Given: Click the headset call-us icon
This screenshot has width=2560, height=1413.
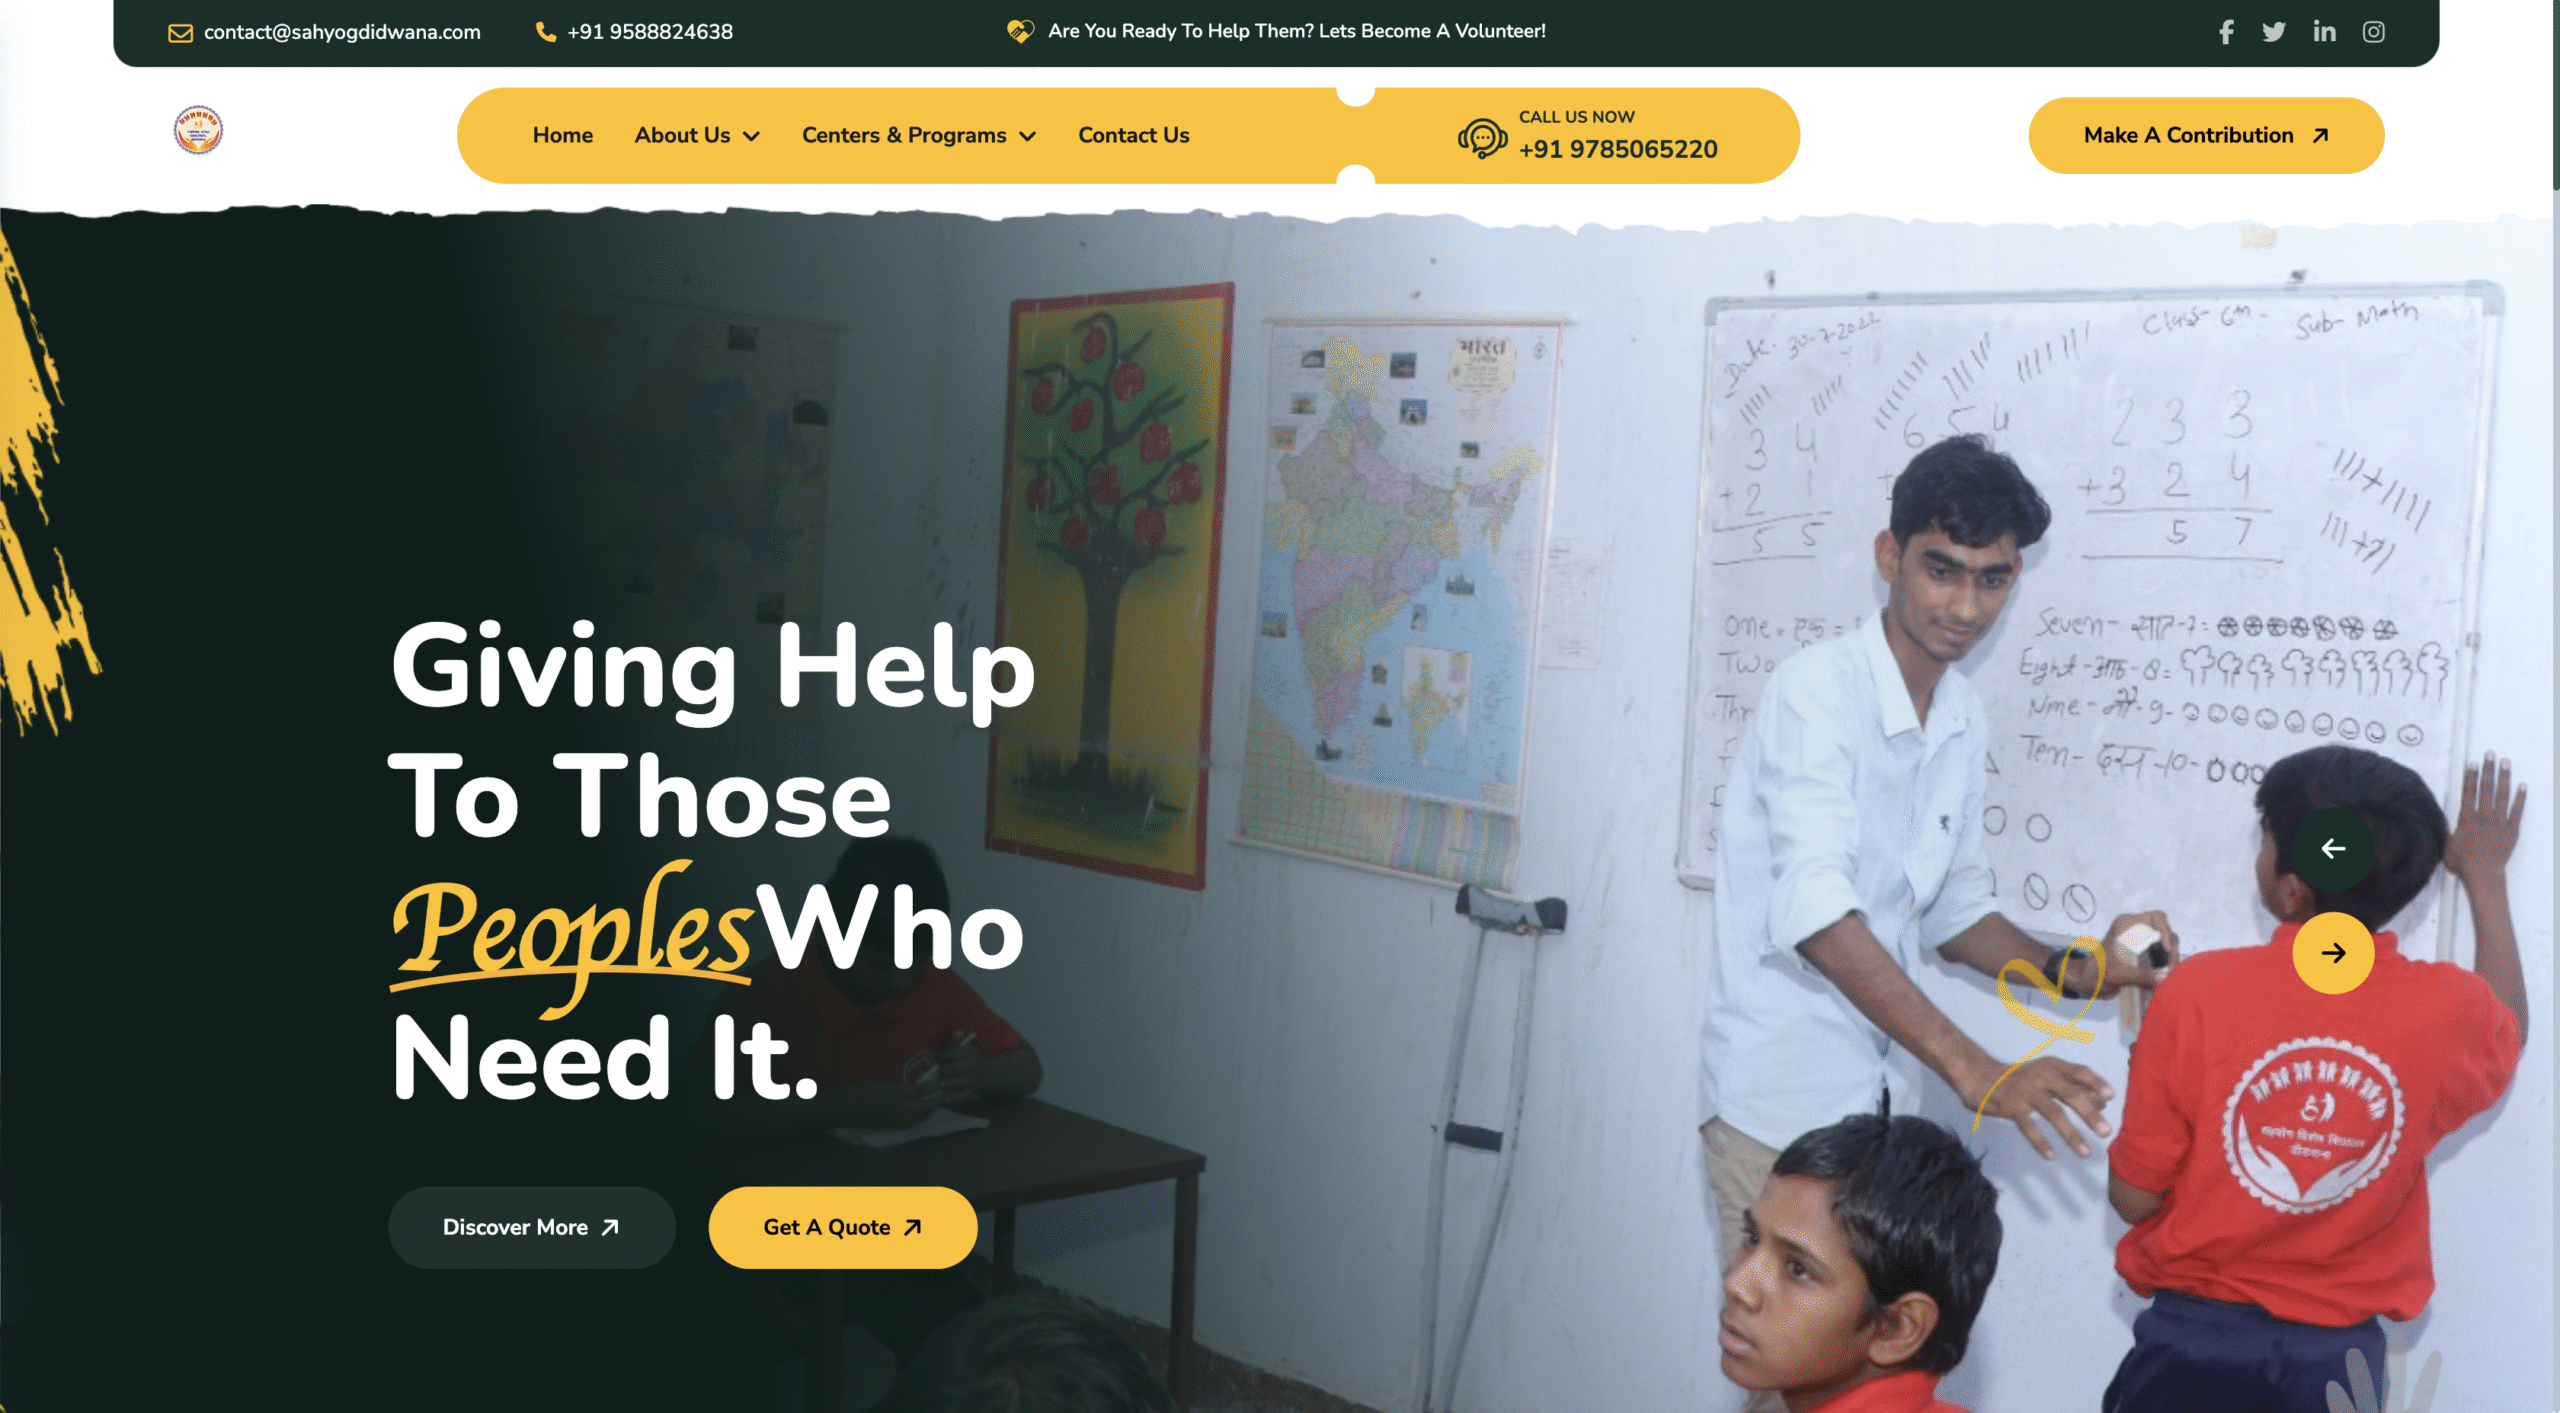Looking at the screenshot, I should (x=1482, y=138).
